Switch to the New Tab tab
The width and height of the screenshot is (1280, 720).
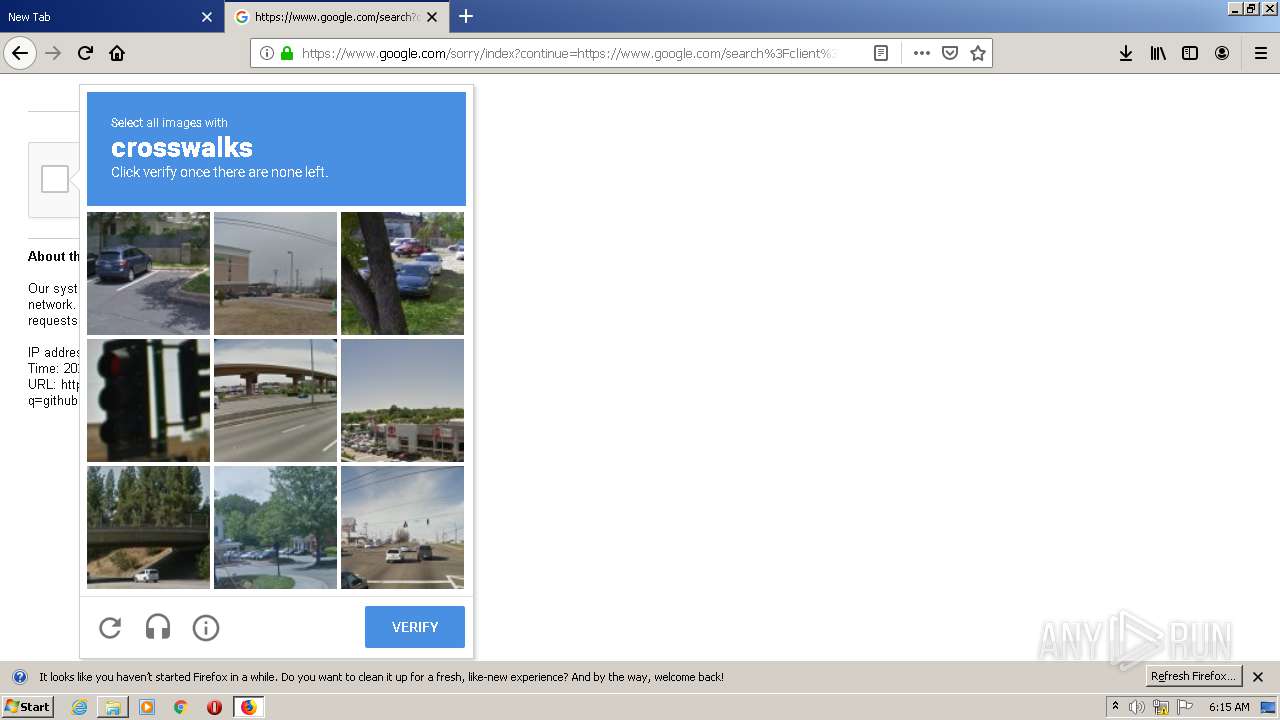(111, 17)
